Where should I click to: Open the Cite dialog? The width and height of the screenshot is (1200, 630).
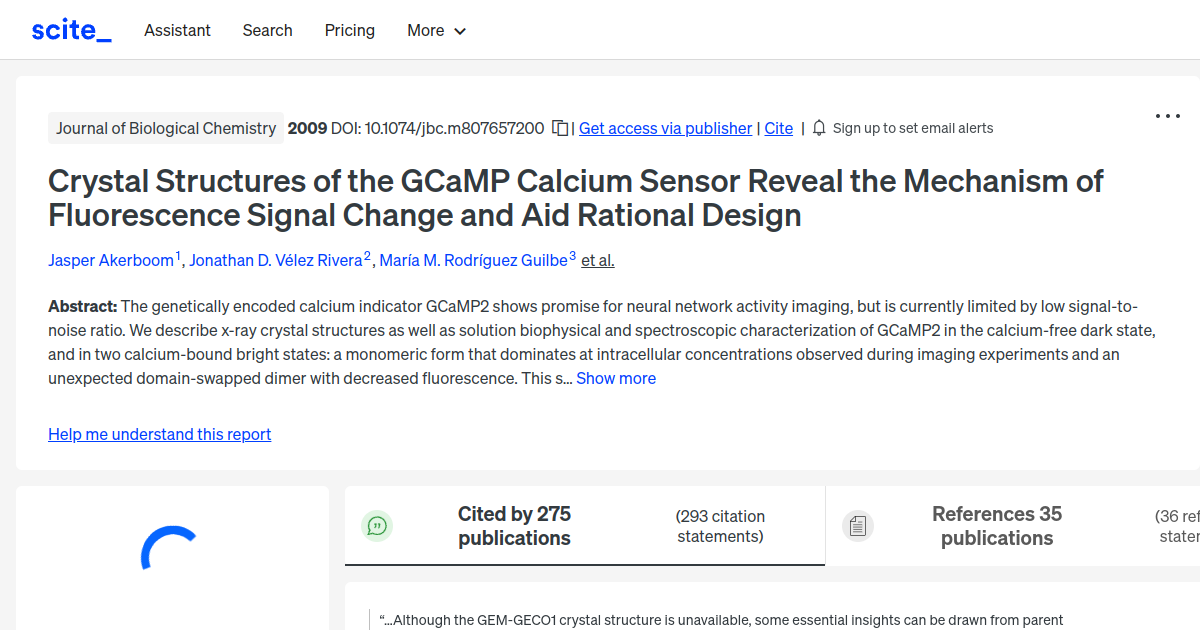[x=779, y=128]
